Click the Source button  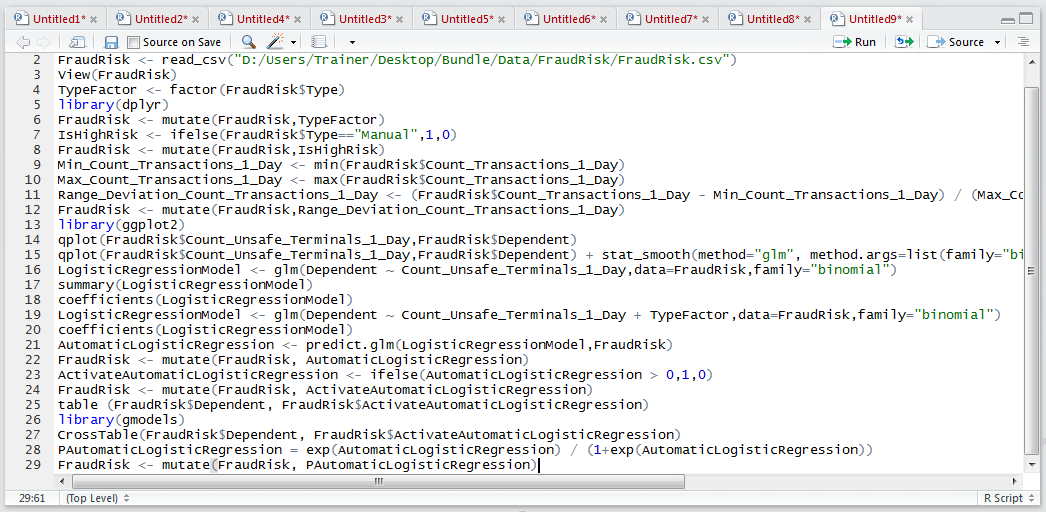click(x=958, y=42)
